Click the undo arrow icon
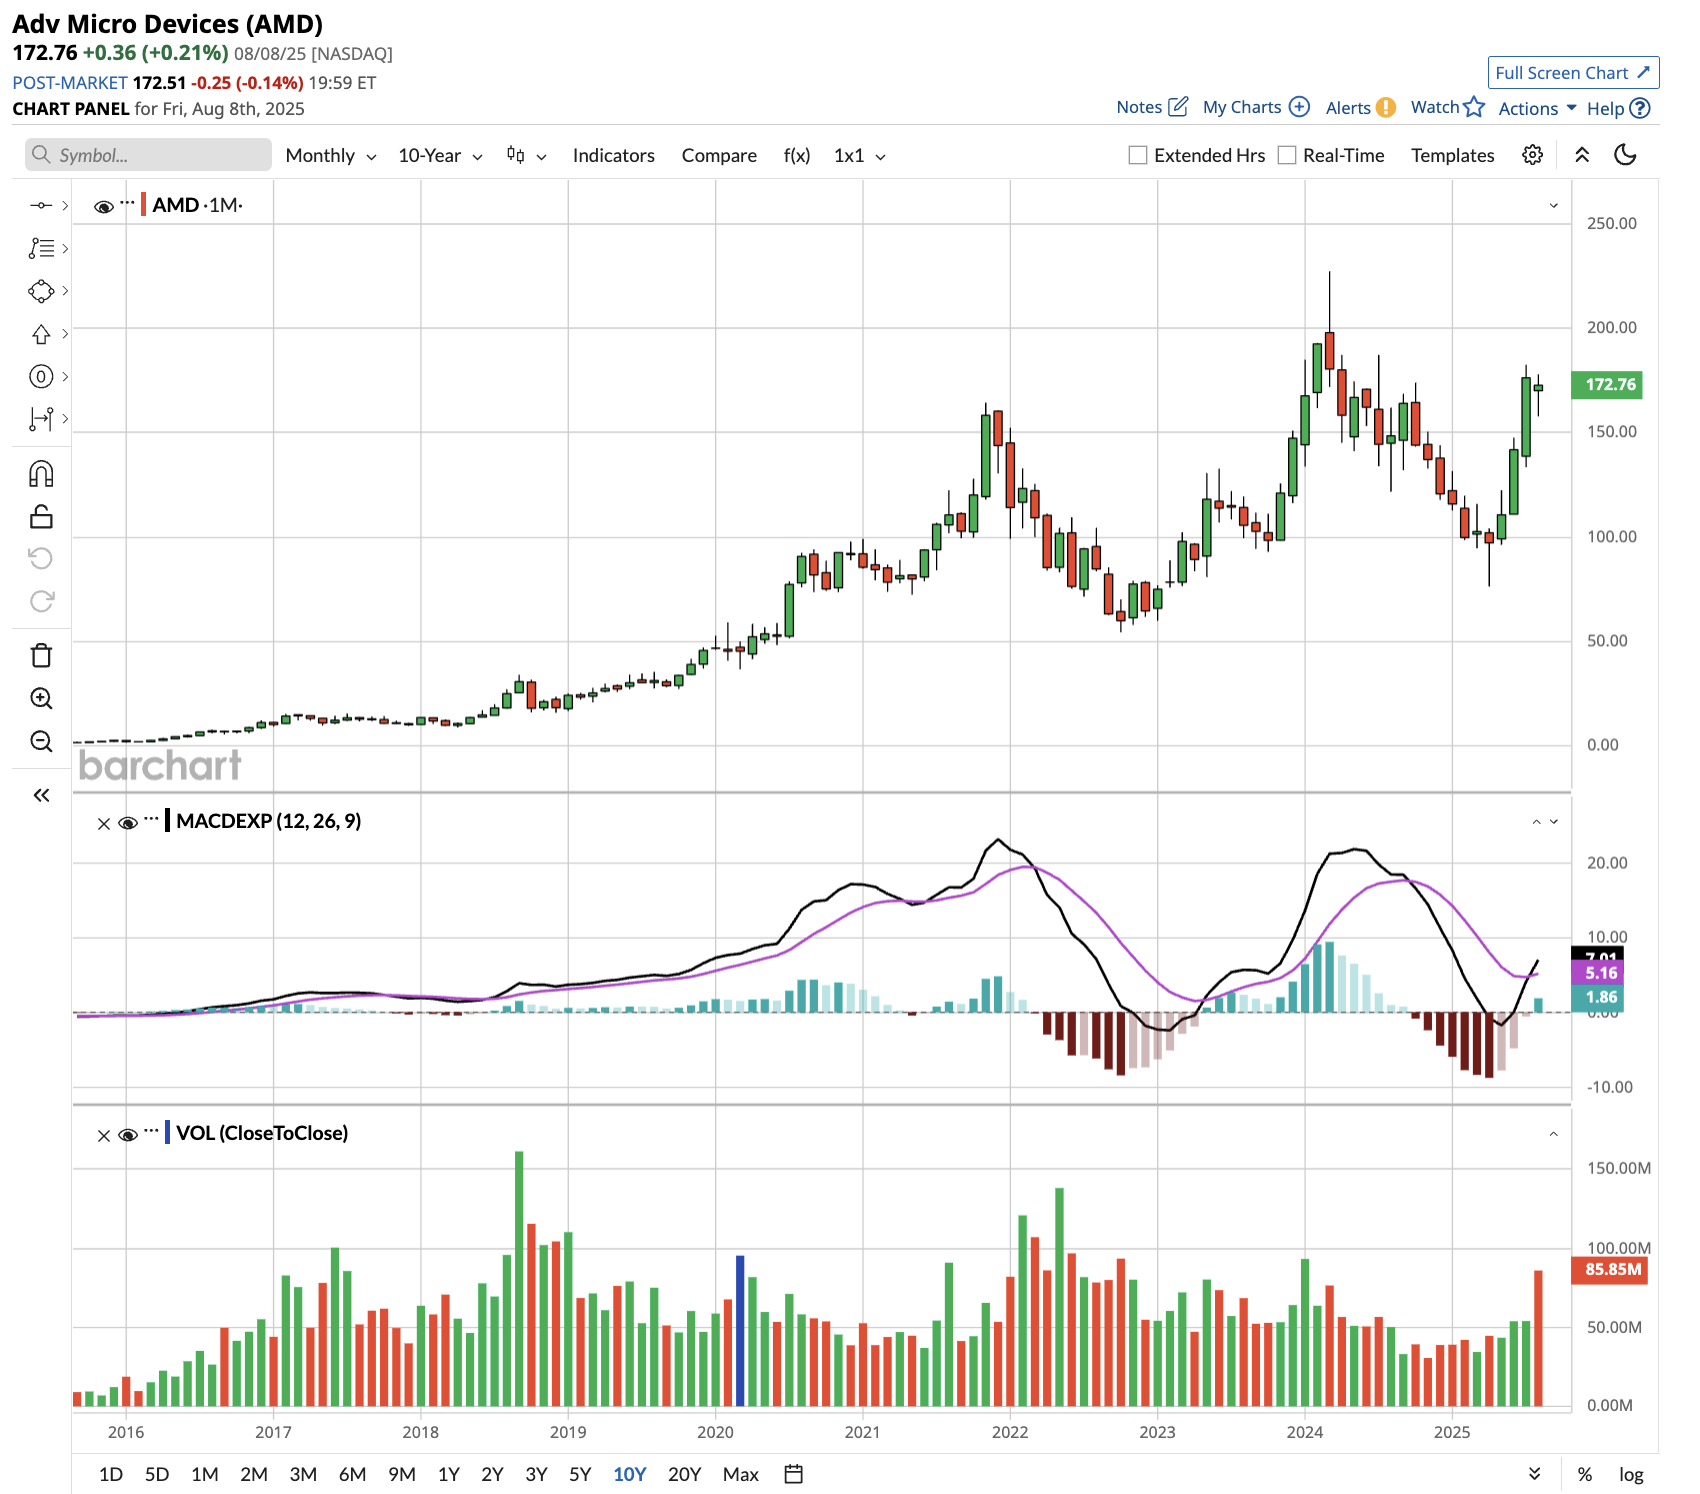 [41, 558]
